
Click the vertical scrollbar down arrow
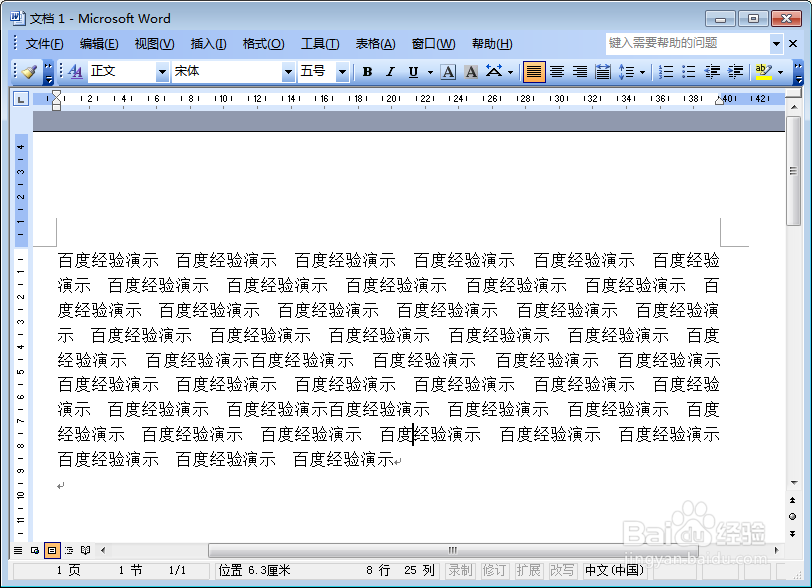point(793,483)
